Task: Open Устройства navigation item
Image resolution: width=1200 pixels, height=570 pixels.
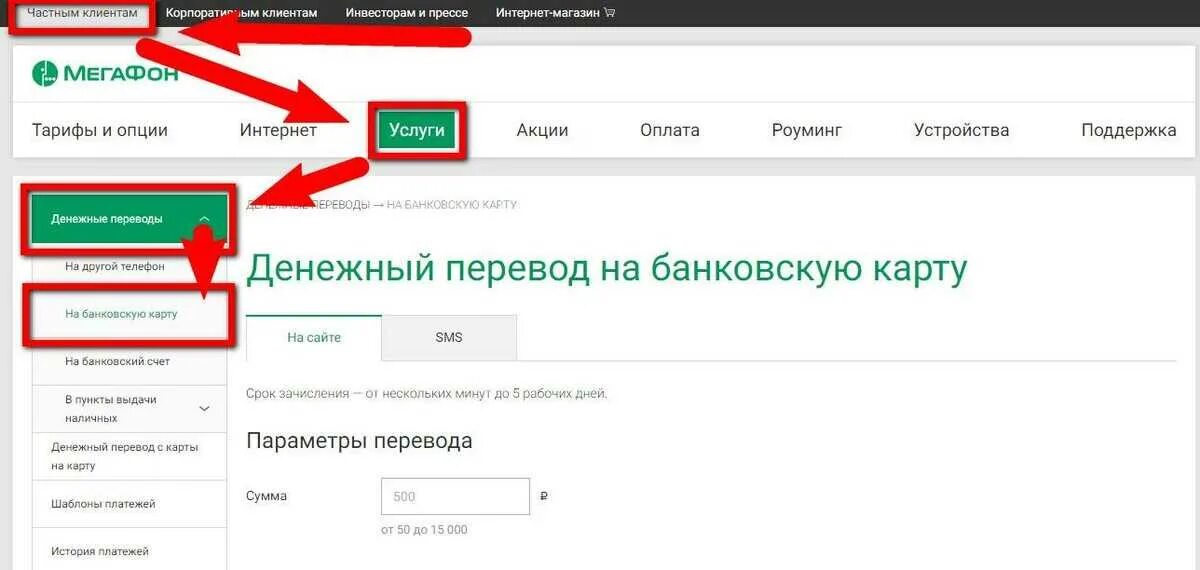Action: 961,130
